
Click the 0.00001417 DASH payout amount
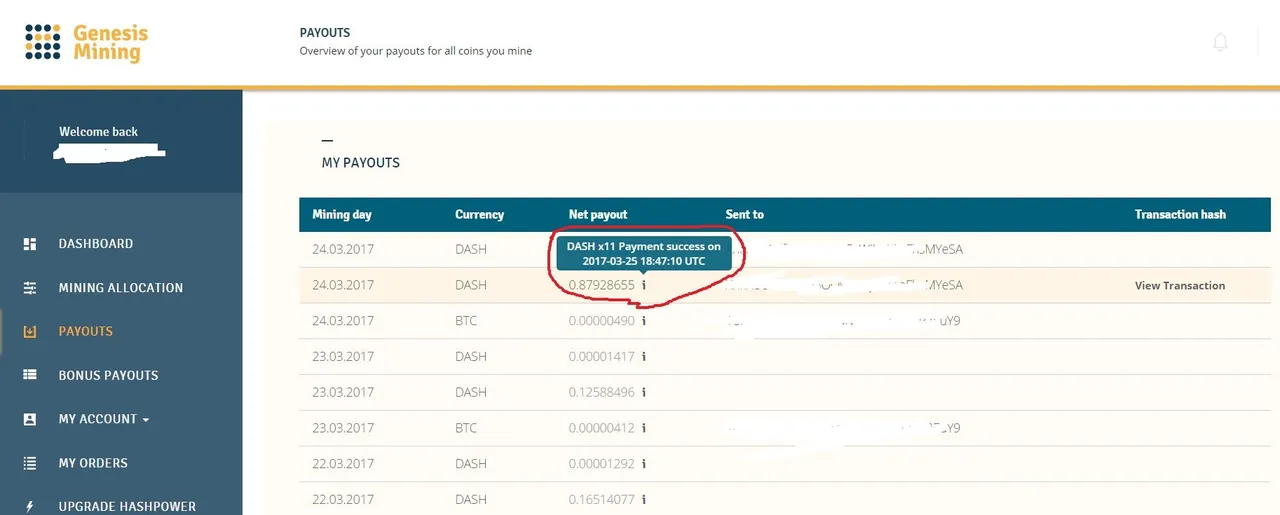click(602, 357)
